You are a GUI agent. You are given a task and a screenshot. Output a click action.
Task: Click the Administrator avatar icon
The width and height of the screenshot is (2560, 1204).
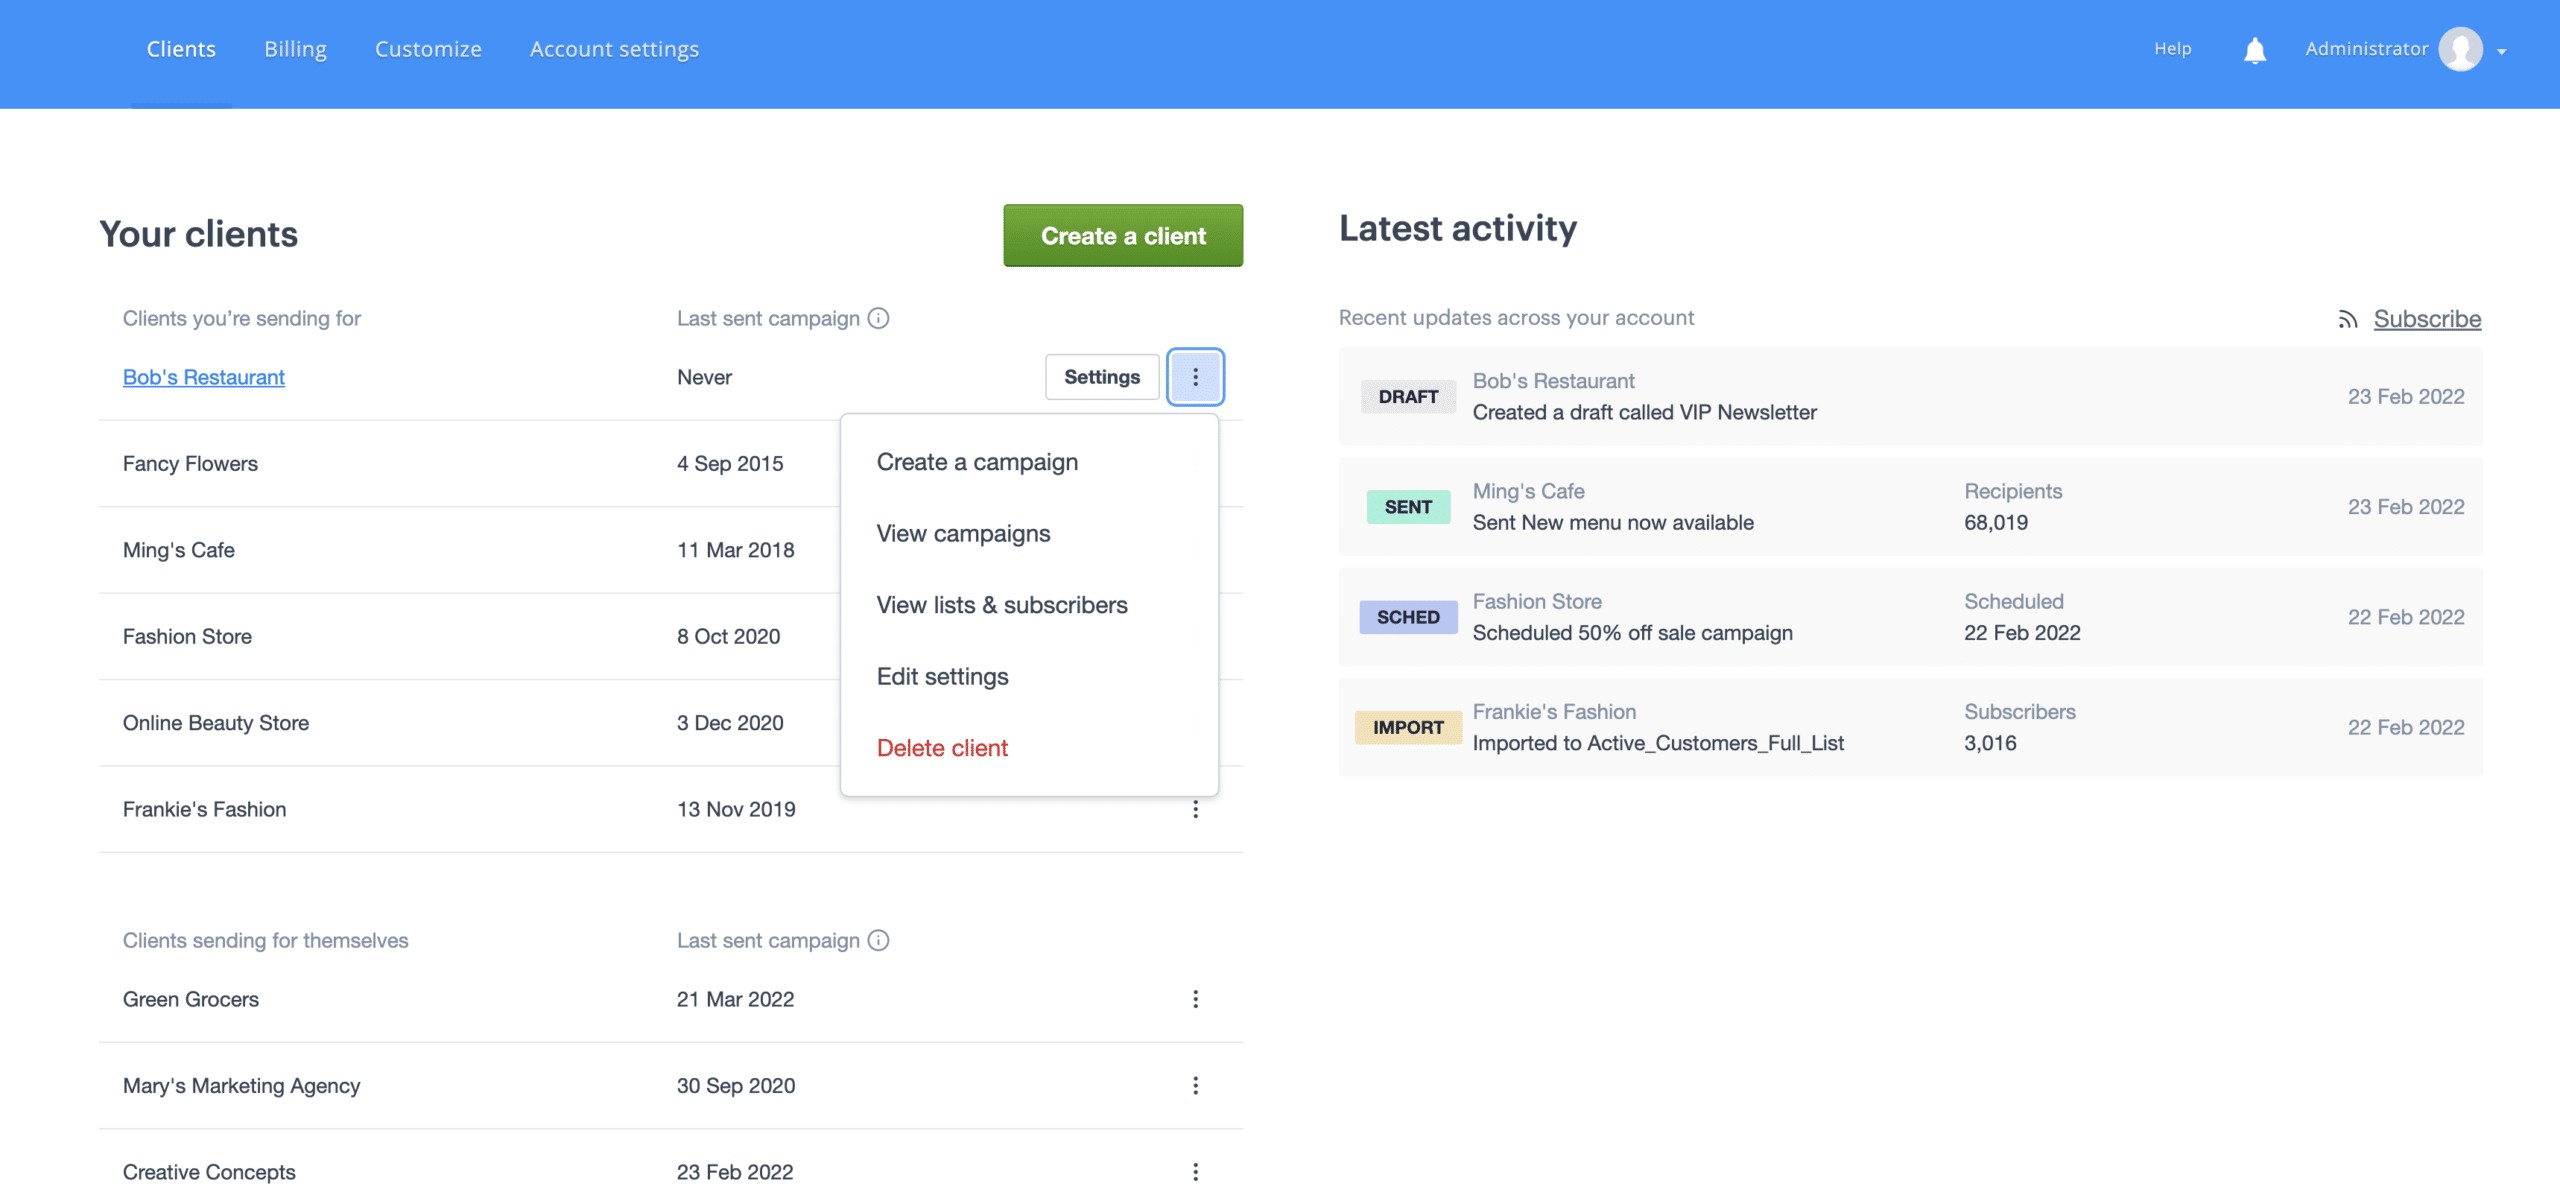(2460, 49)
